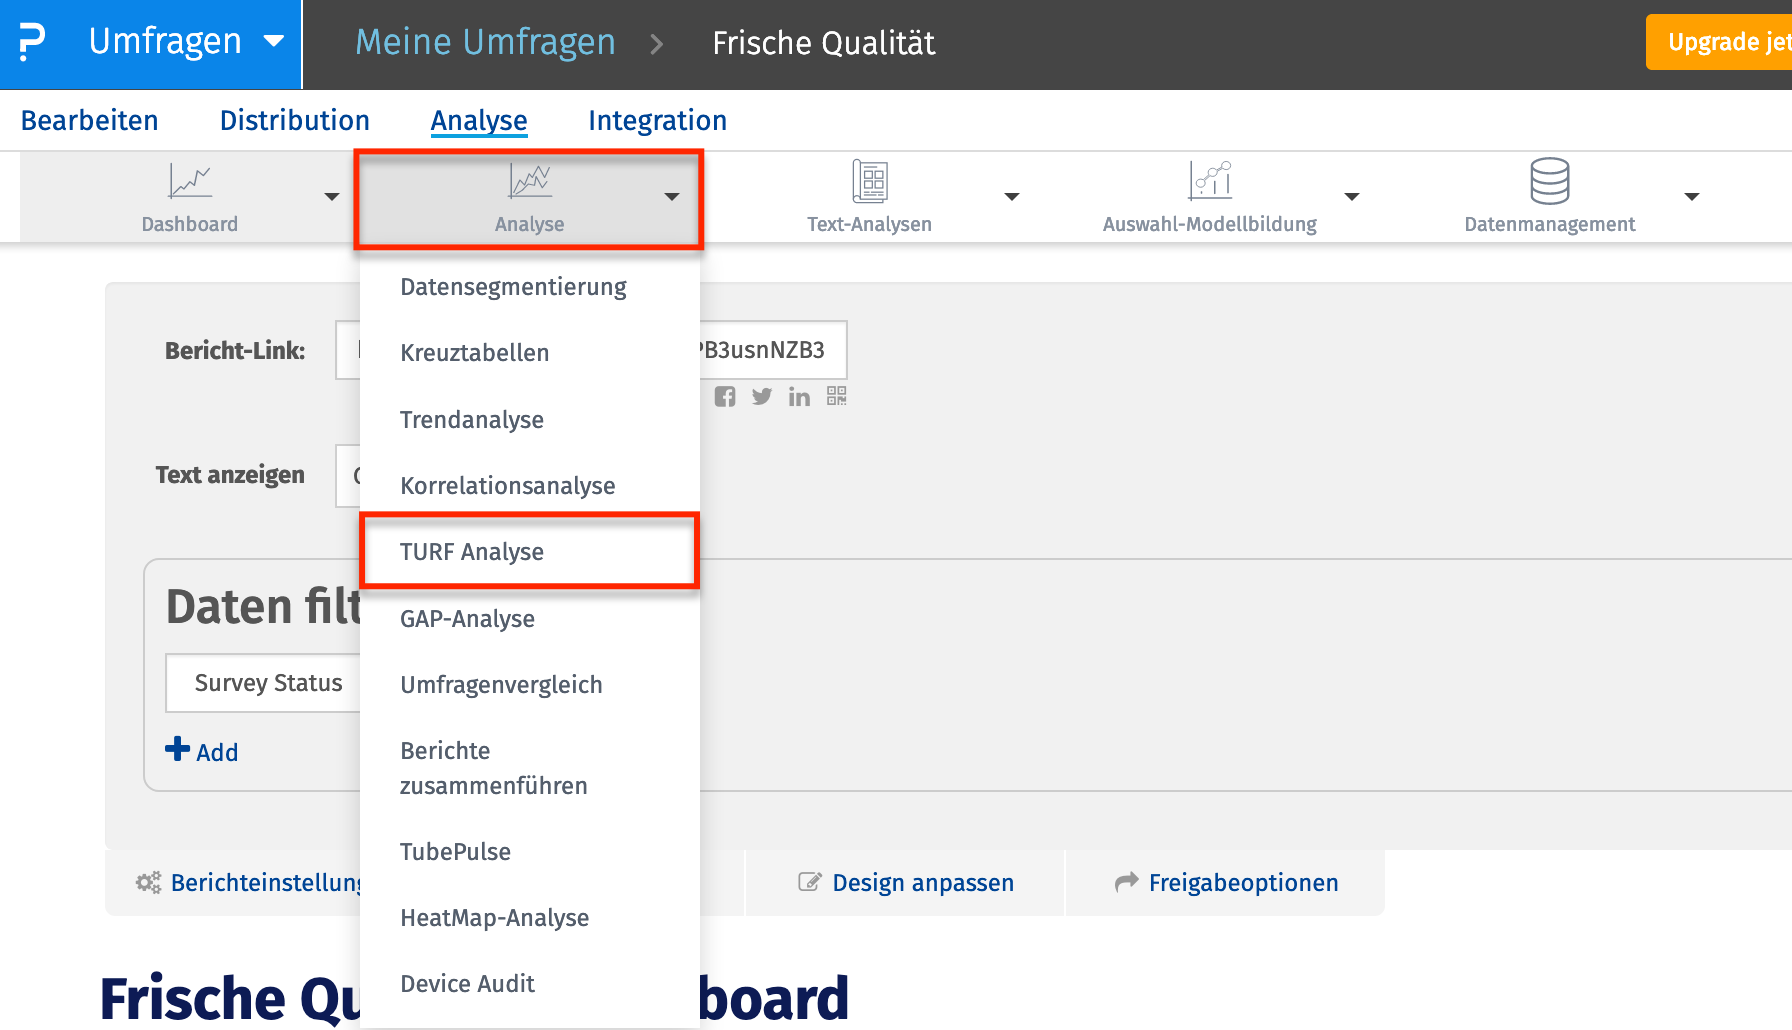Show QR code for report link
This screenshot has height=1030, width=1792.
[x=837, y=396]
